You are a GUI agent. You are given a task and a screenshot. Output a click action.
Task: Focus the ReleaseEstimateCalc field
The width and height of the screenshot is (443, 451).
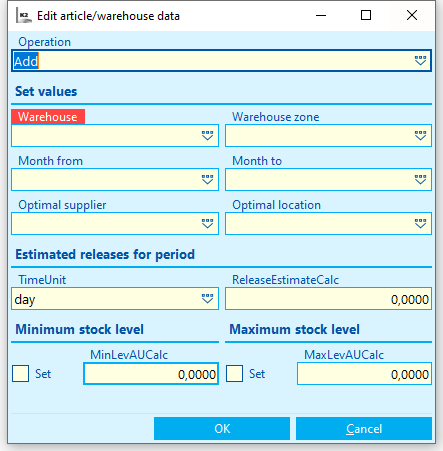coord(328,299)
